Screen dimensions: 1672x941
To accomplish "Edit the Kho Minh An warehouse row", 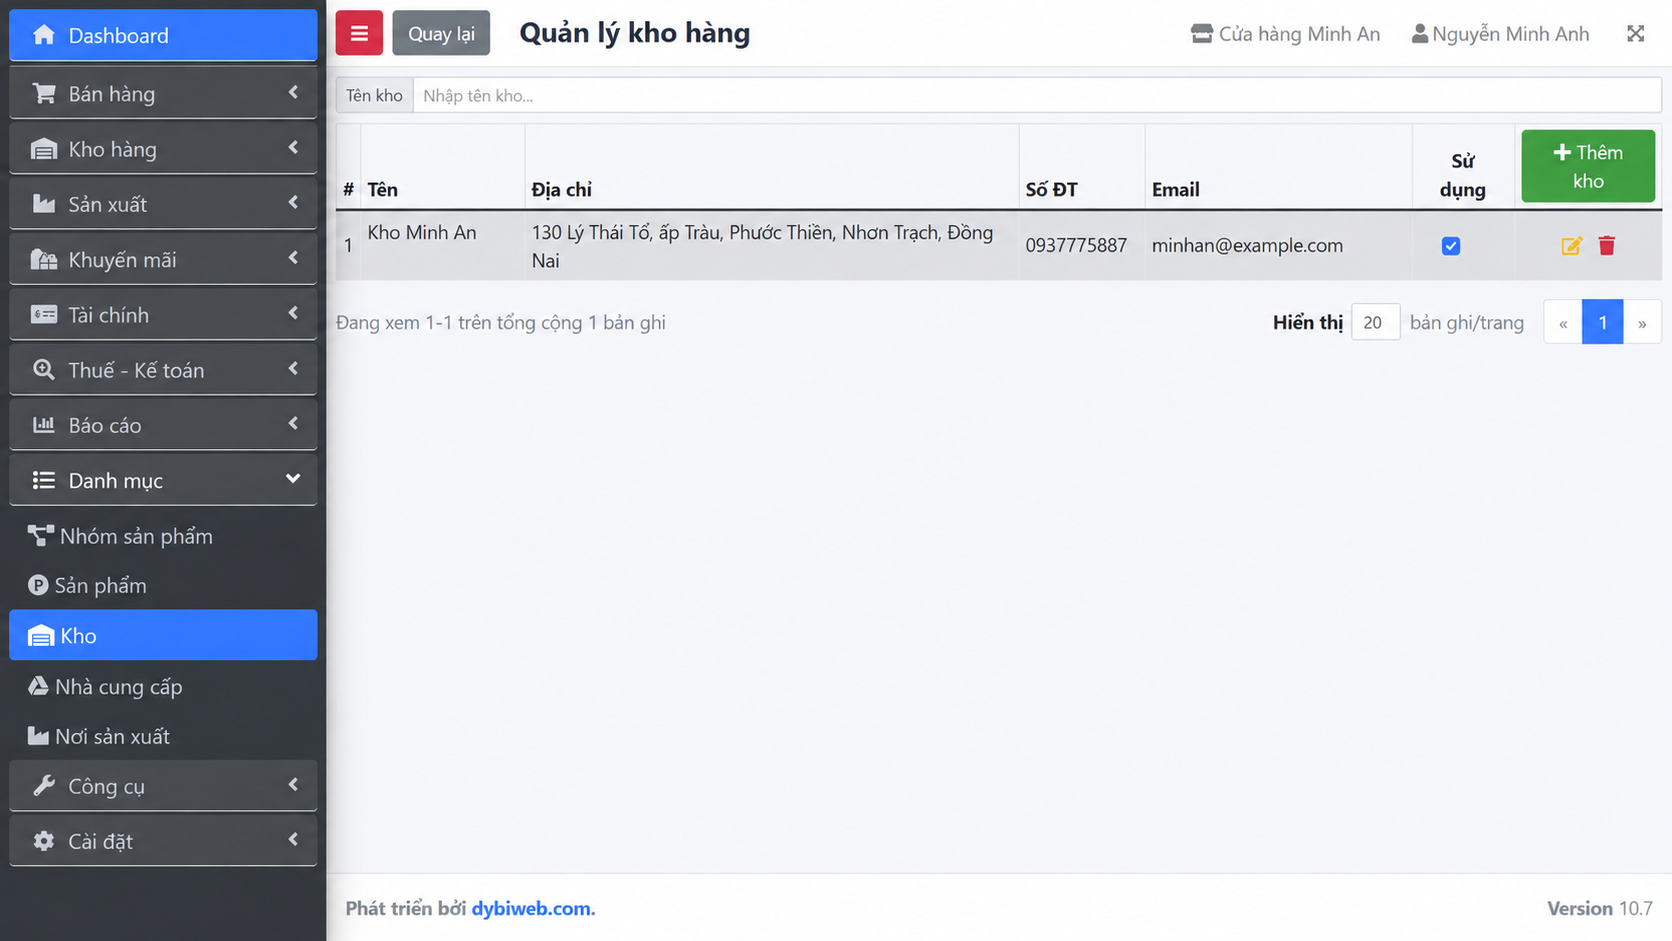I will (1571, 246).
